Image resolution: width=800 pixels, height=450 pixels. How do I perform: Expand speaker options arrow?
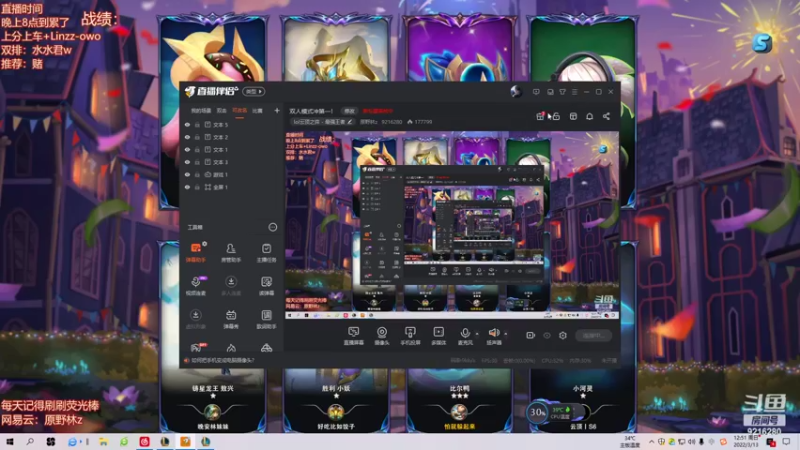[x=506, y=334]
